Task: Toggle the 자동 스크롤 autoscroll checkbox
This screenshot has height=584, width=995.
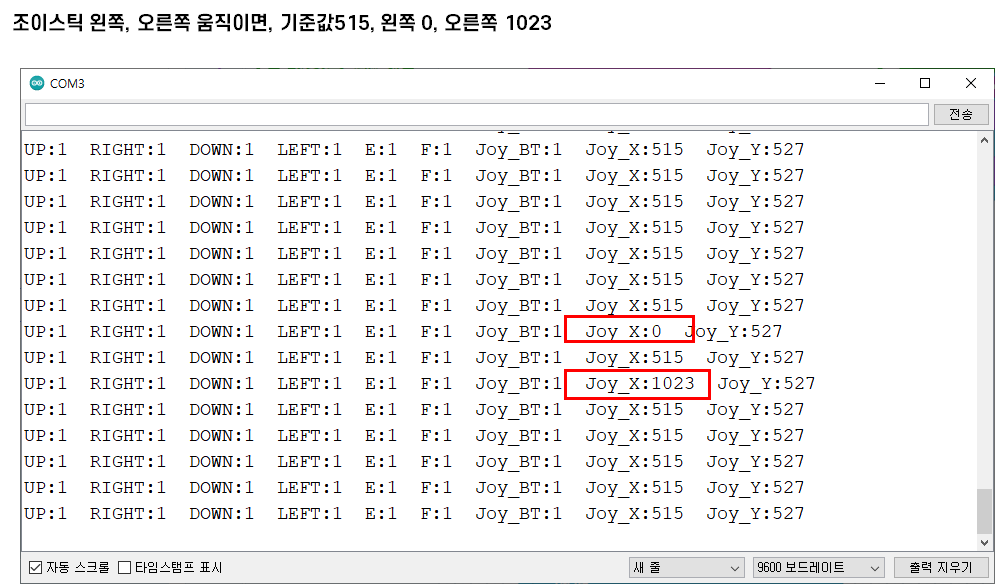Action: click(x=36, y=567)
